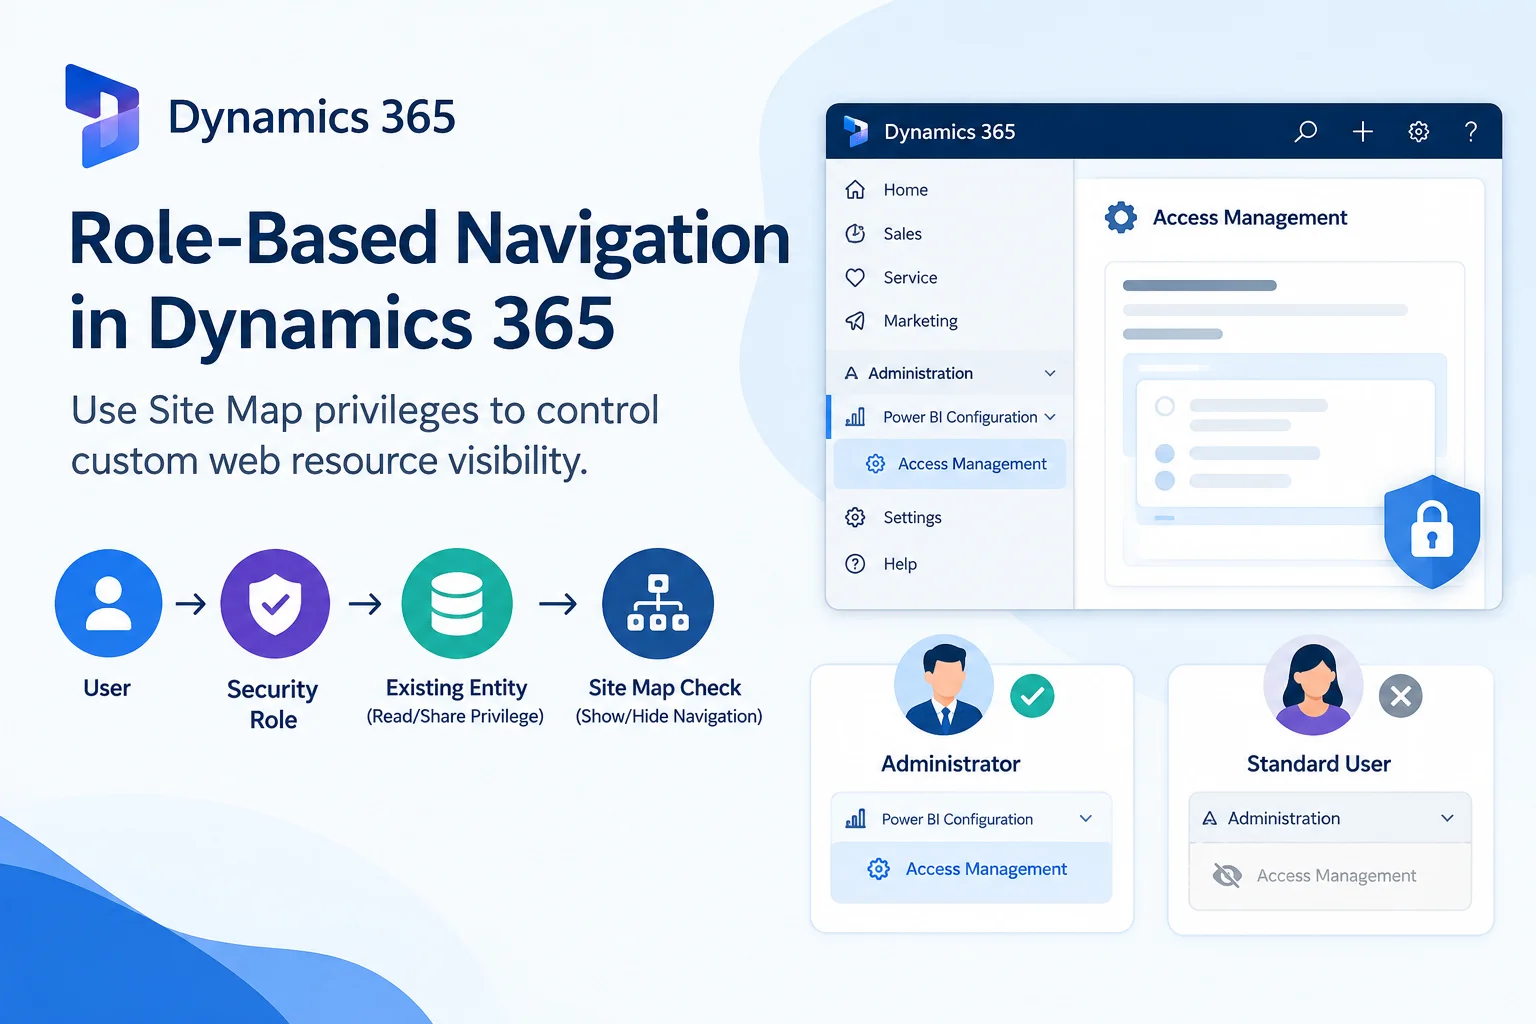The height and width of the screenshot is (1024, 1536).
Task: Click the Service heart icon
Action: point(855,277)
